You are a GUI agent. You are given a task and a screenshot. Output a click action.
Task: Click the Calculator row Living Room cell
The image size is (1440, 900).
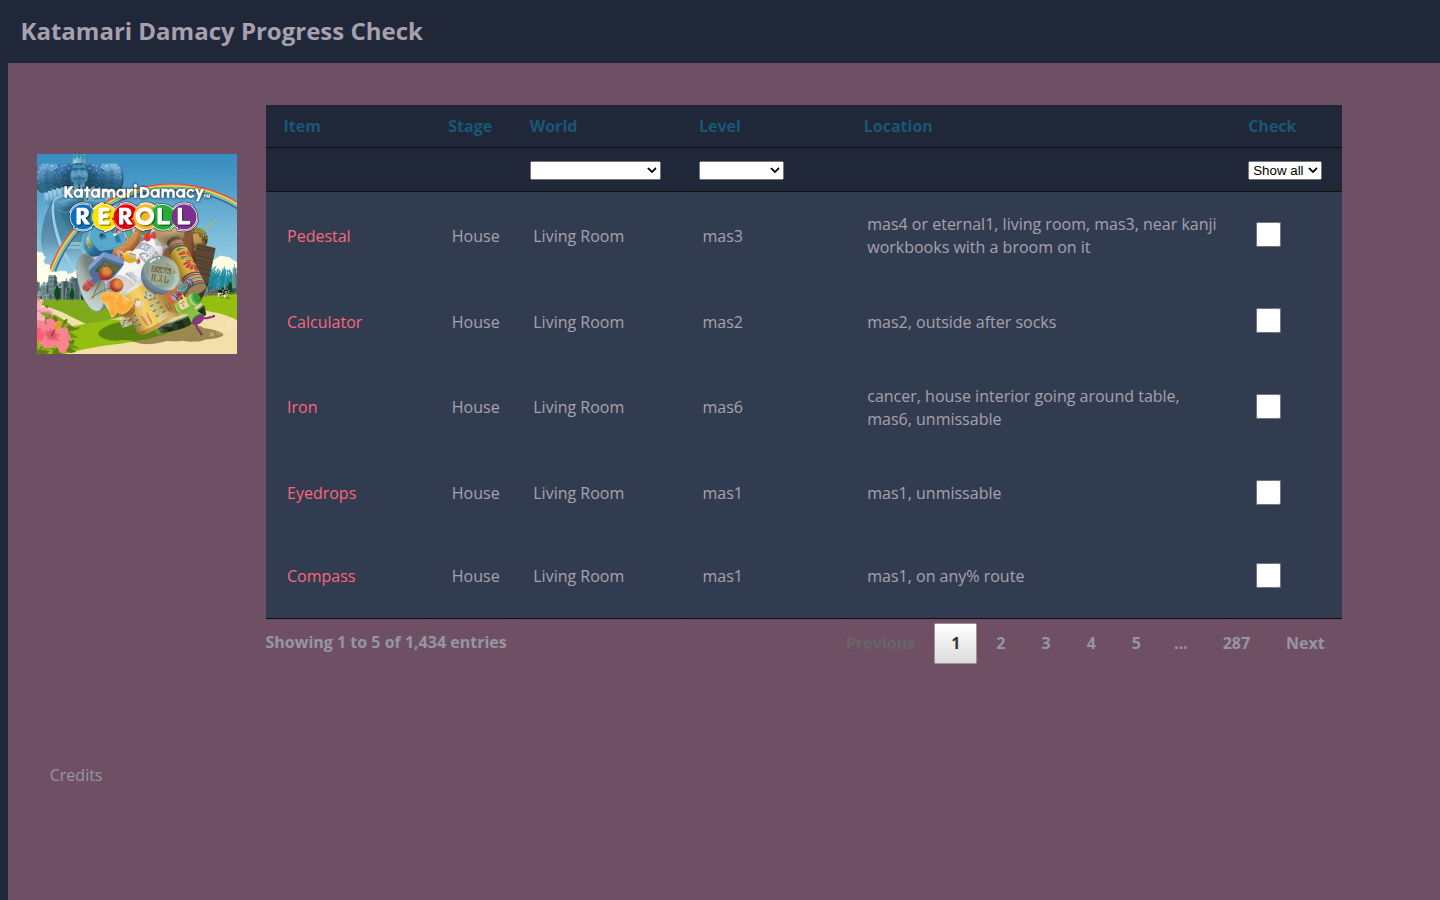(x=579, y=322)
